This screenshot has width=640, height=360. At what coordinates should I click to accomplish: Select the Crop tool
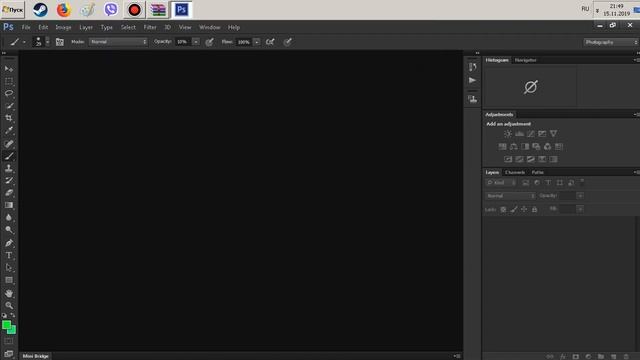(9, 118)
